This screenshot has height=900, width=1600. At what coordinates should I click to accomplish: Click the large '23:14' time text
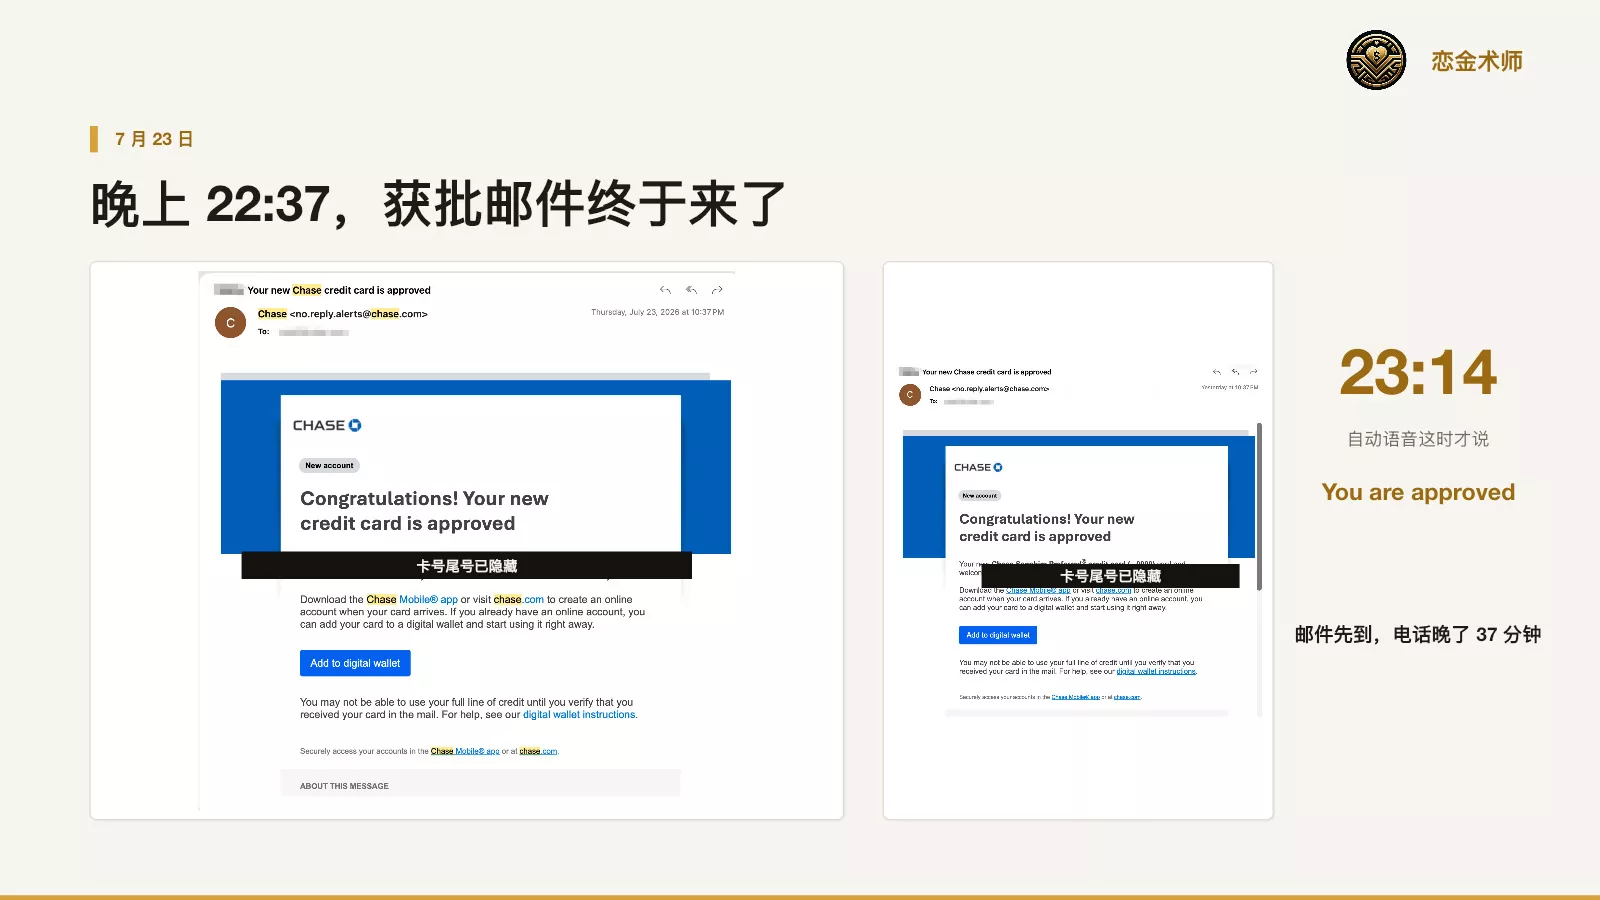click(1418, 373)
